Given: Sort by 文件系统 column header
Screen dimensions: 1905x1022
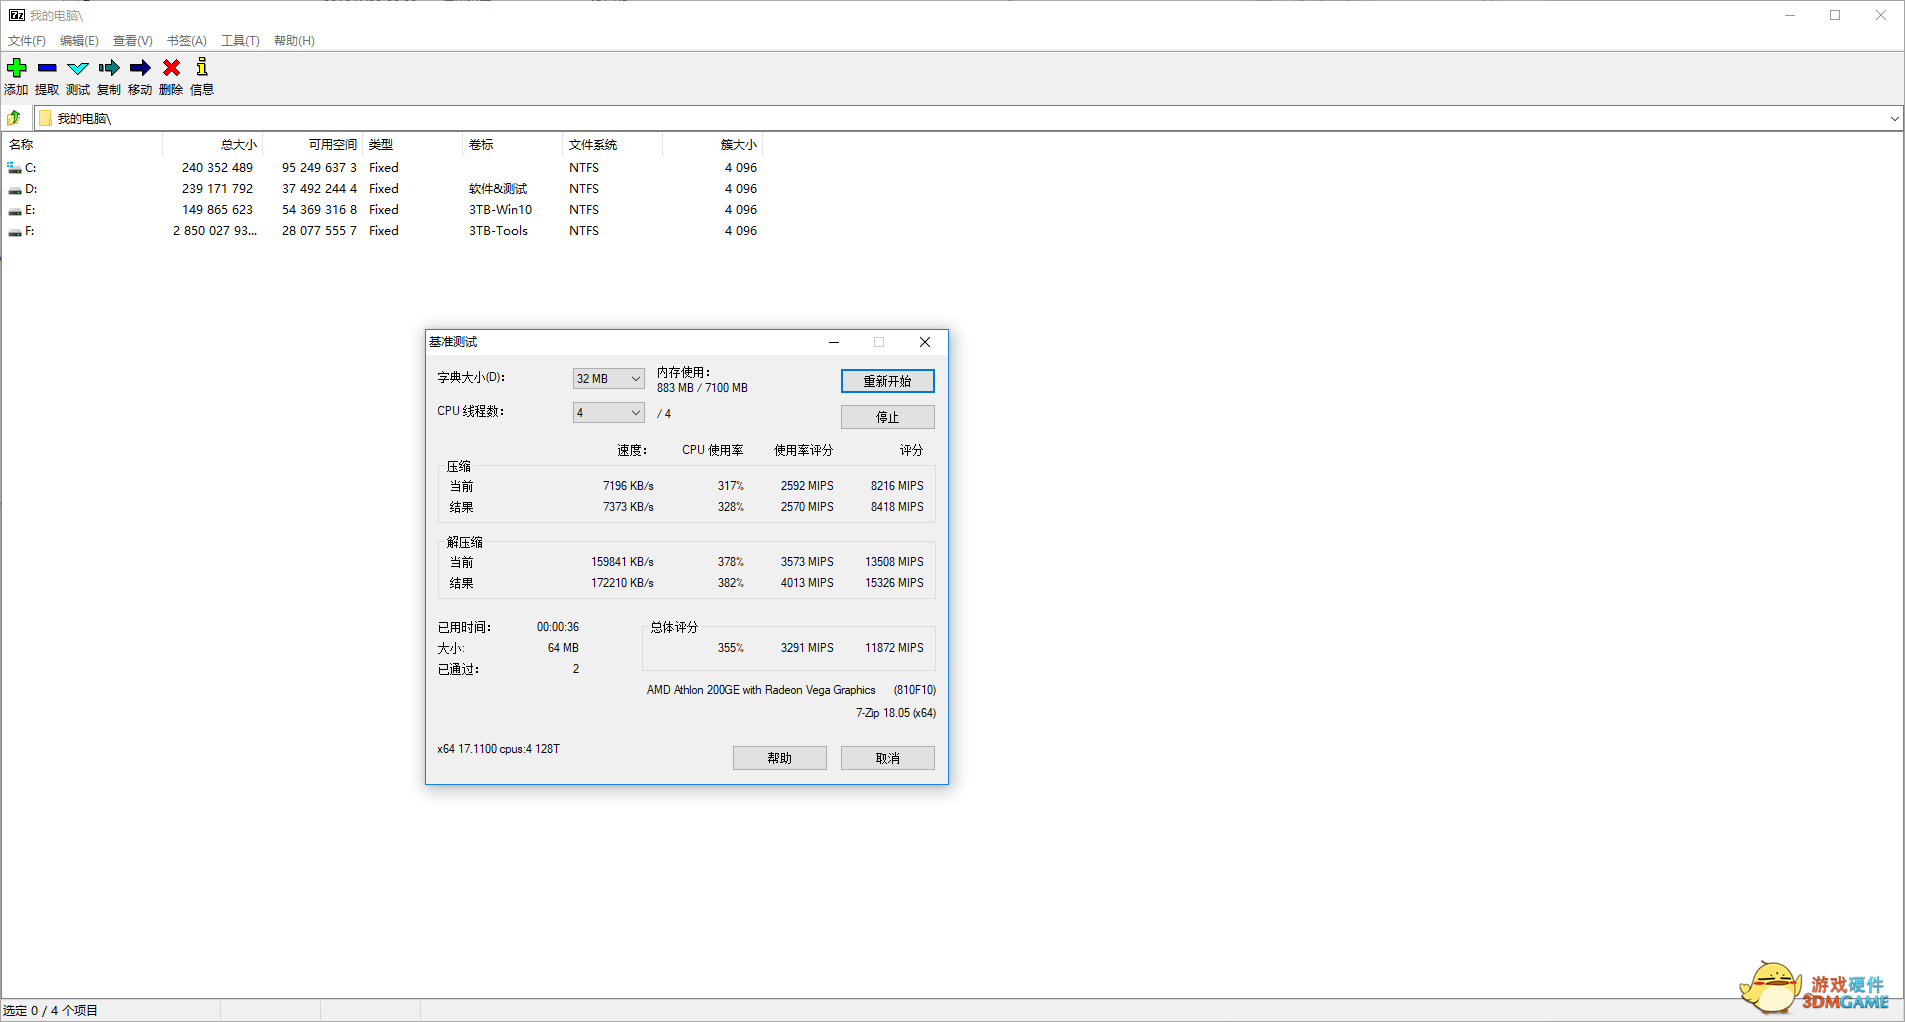Looking at the screenshot, I should [x=612, y=145].
